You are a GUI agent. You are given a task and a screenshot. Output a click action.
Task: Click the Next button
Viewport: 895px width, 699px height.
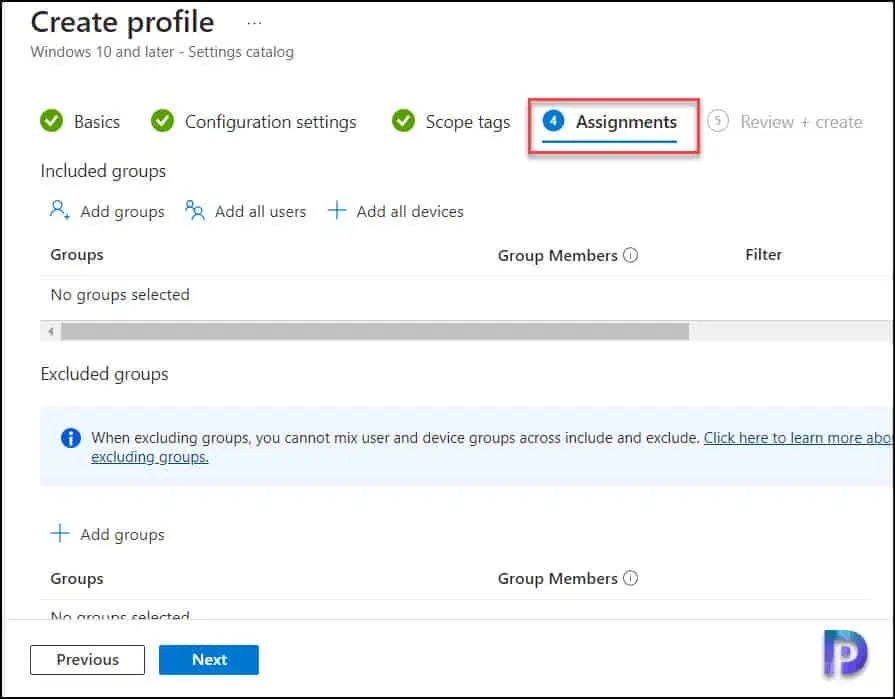209,660
